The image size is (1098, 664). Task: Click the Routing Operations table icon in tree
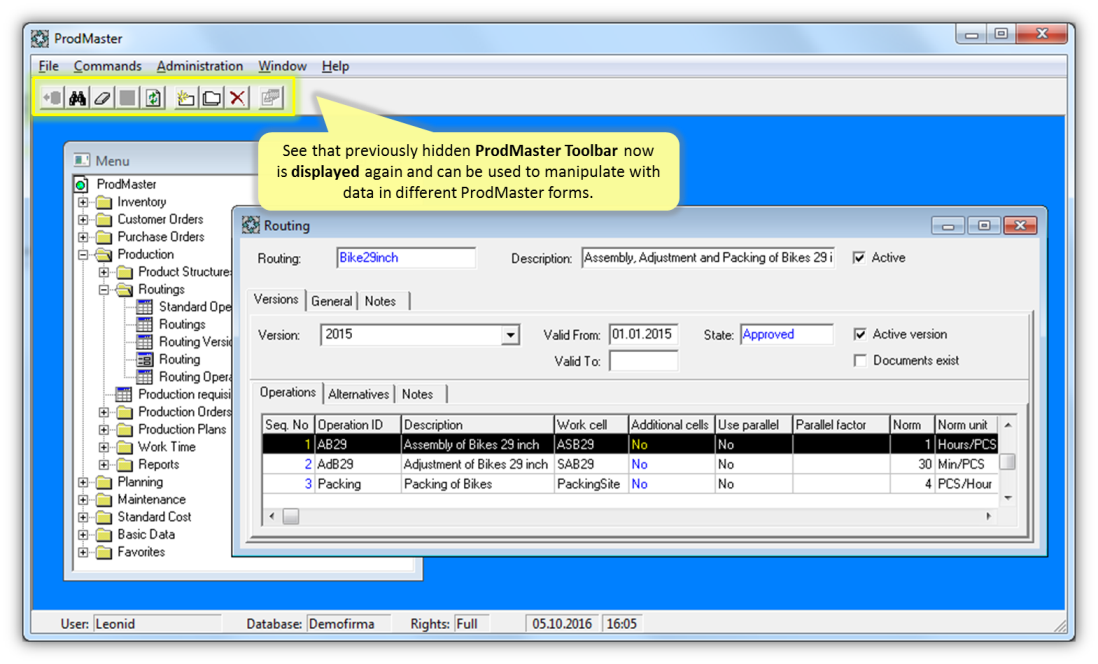tap(144, 377)
